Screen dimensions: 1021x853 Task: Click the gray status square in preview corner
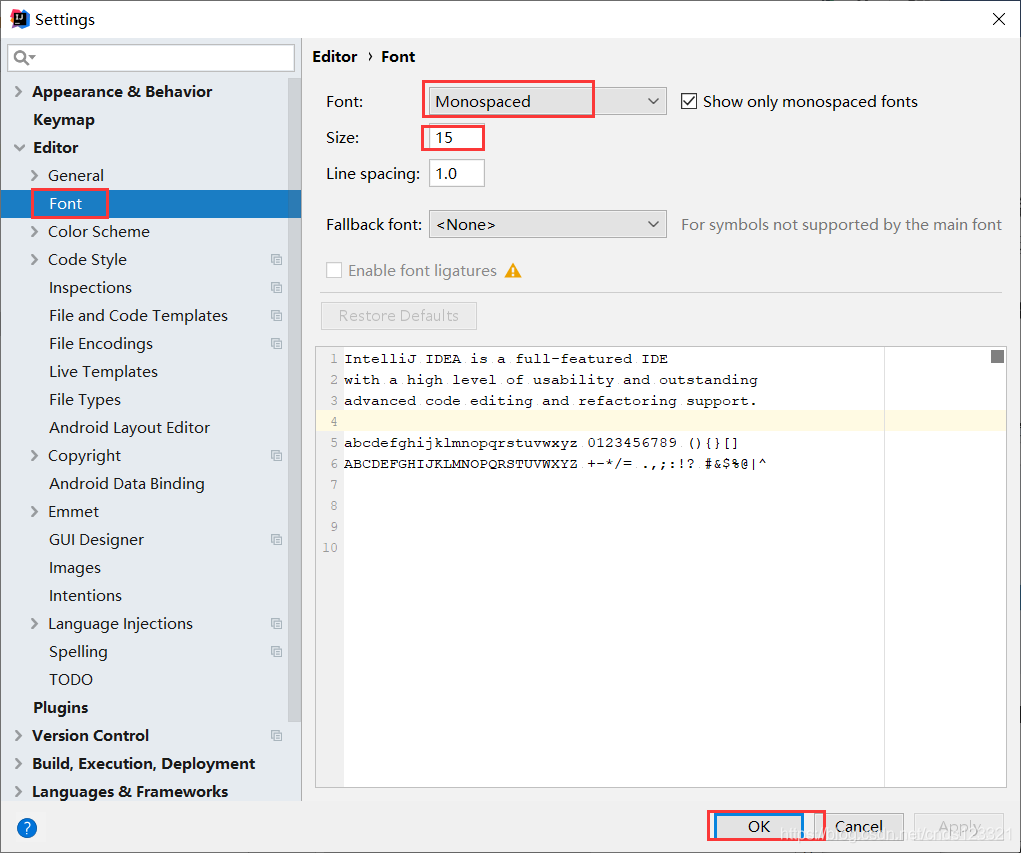[x=997, y=356]
